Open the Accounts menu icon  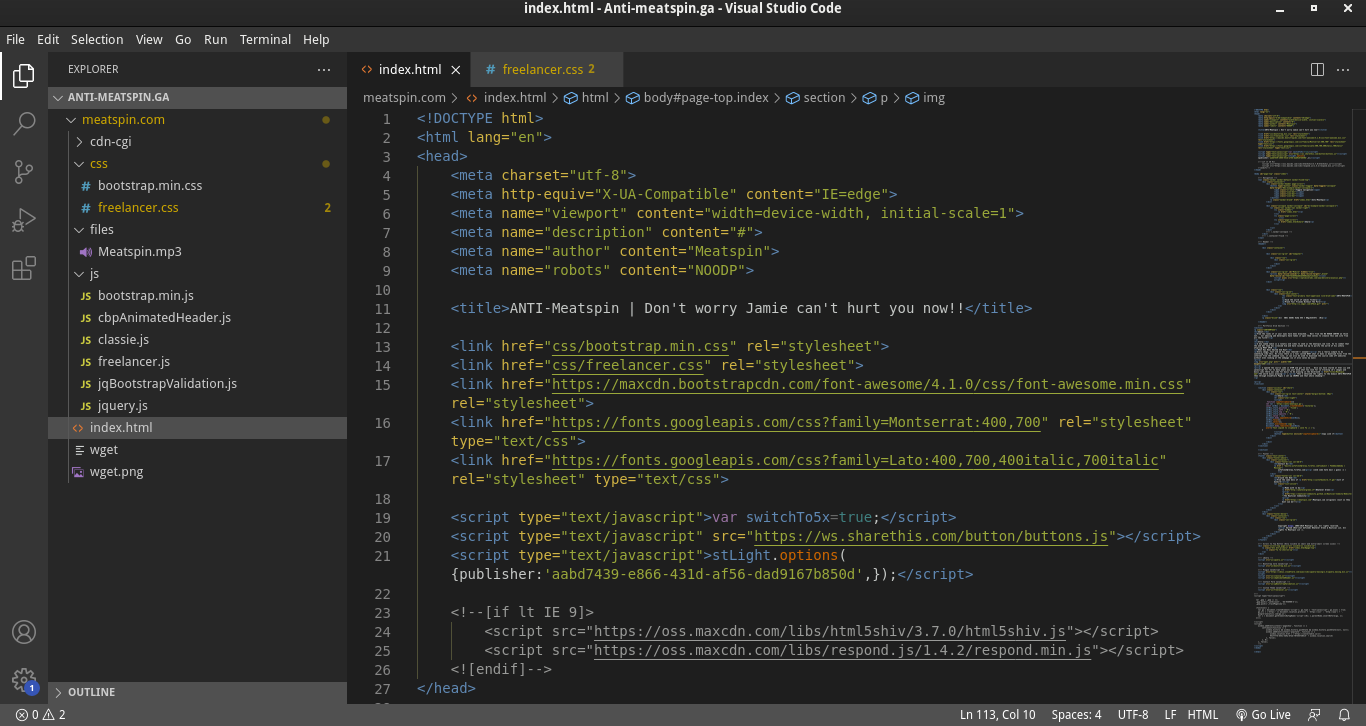tap(24, 632)
